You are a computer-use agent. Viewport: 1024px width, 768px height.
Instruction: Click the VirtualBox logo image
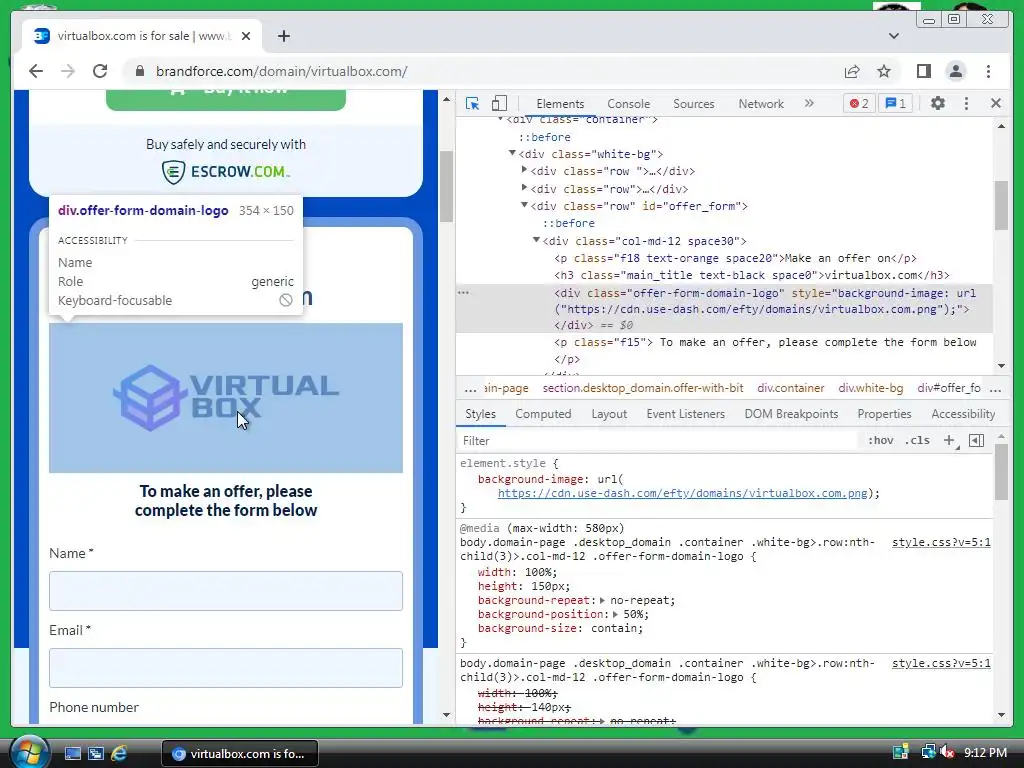[x=226, y=398]
